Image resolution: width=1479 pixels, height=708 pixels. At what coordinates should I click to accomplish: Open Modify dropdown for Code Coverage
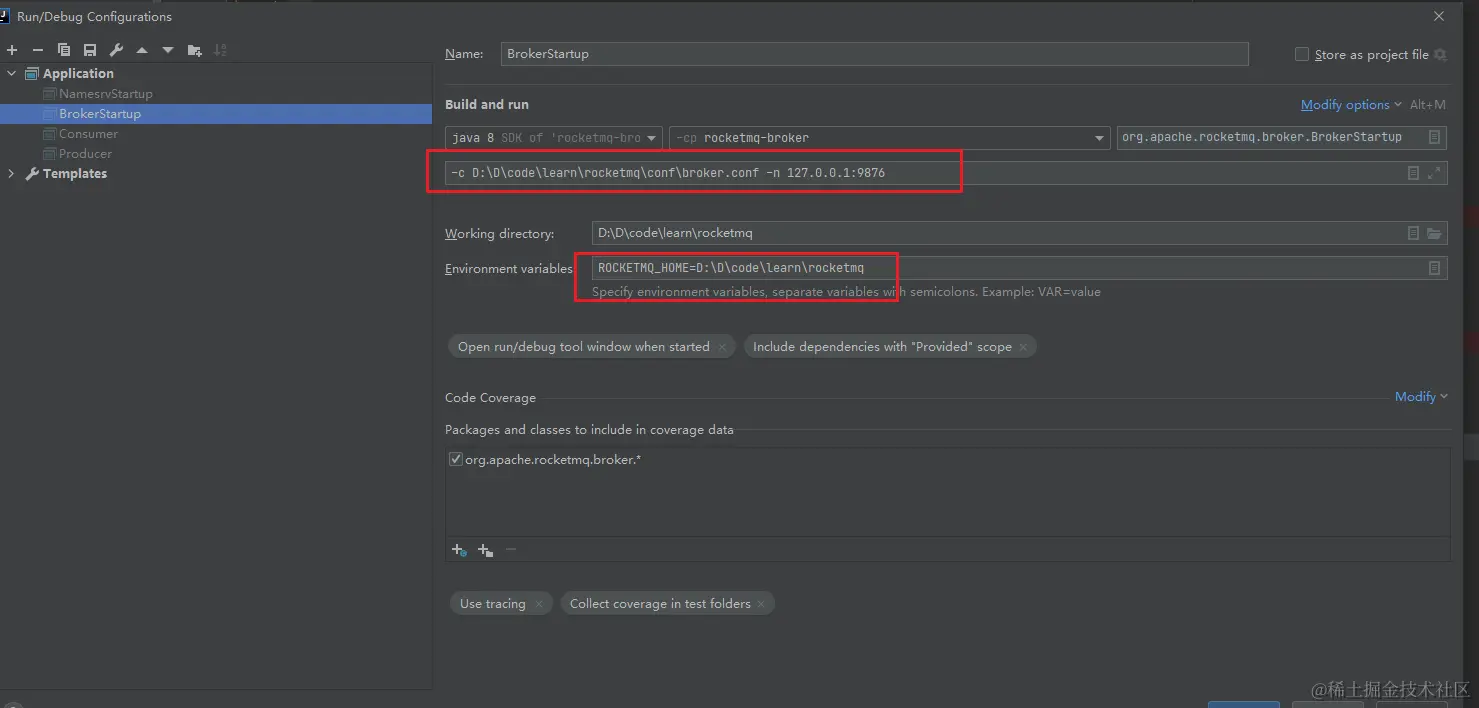(1421, 397)
